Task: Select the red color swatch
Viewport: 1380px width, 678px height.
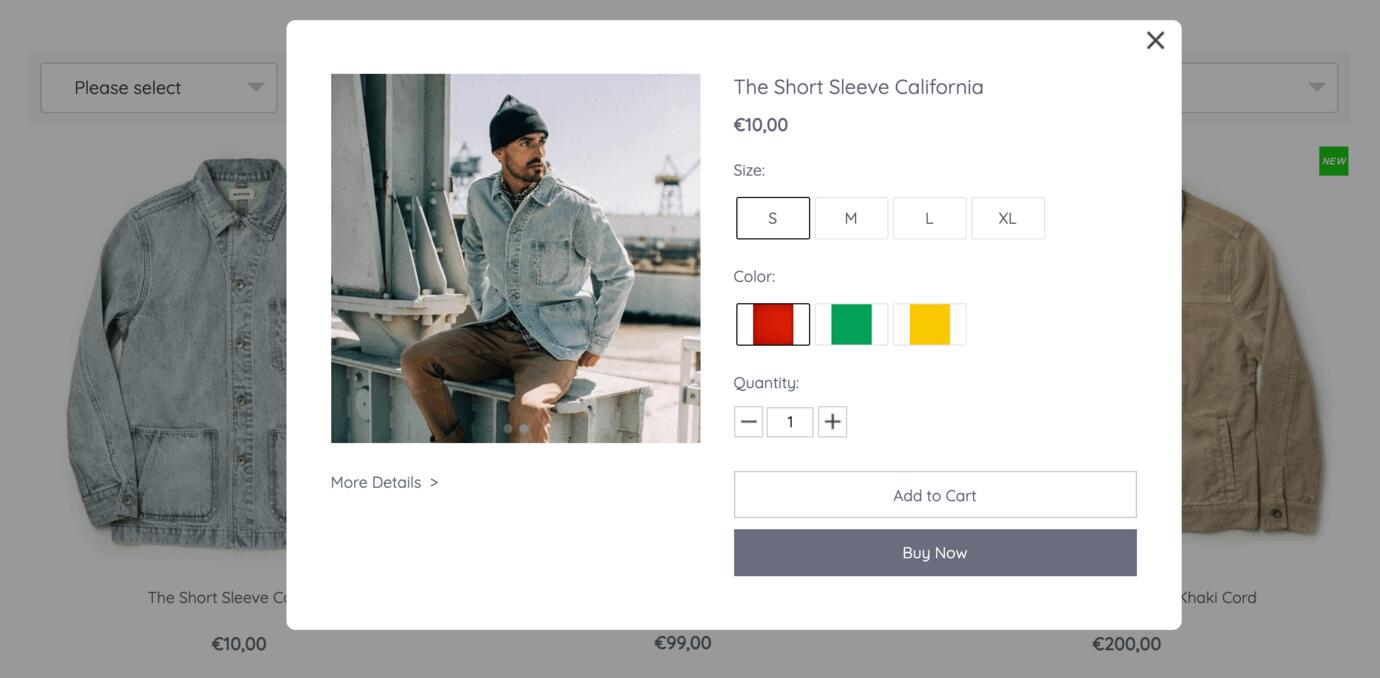Action: point(773,324)
